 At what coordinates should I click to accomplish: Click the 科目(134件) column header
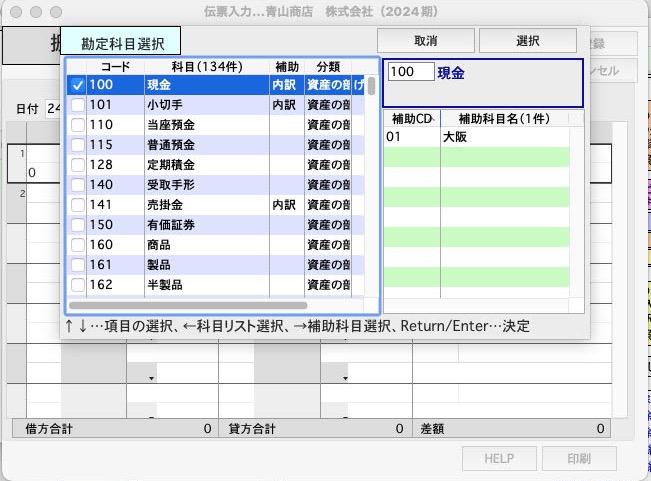click(x=206, y=66)
